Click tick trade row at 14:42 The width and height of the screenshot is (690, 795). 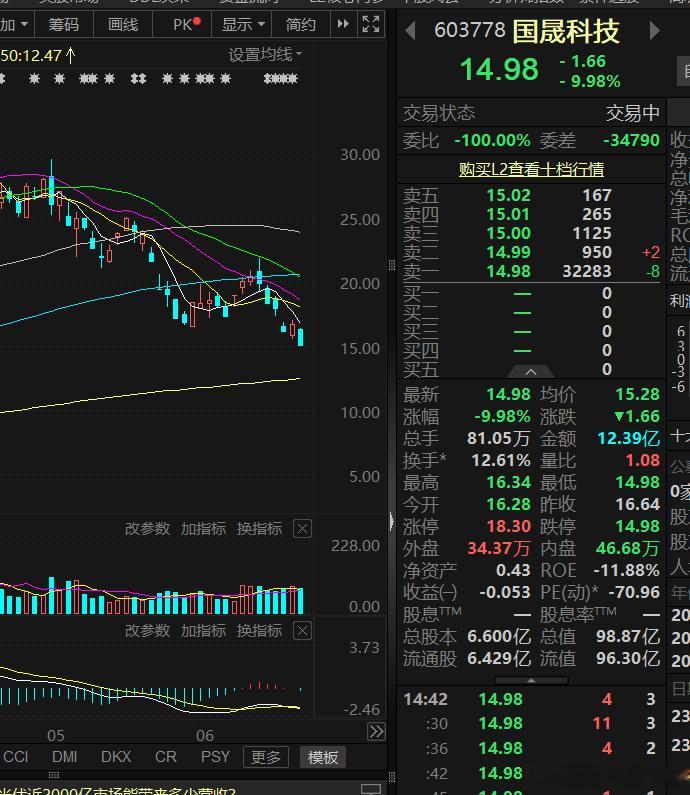pyautogui.click(x=531, y=699)
